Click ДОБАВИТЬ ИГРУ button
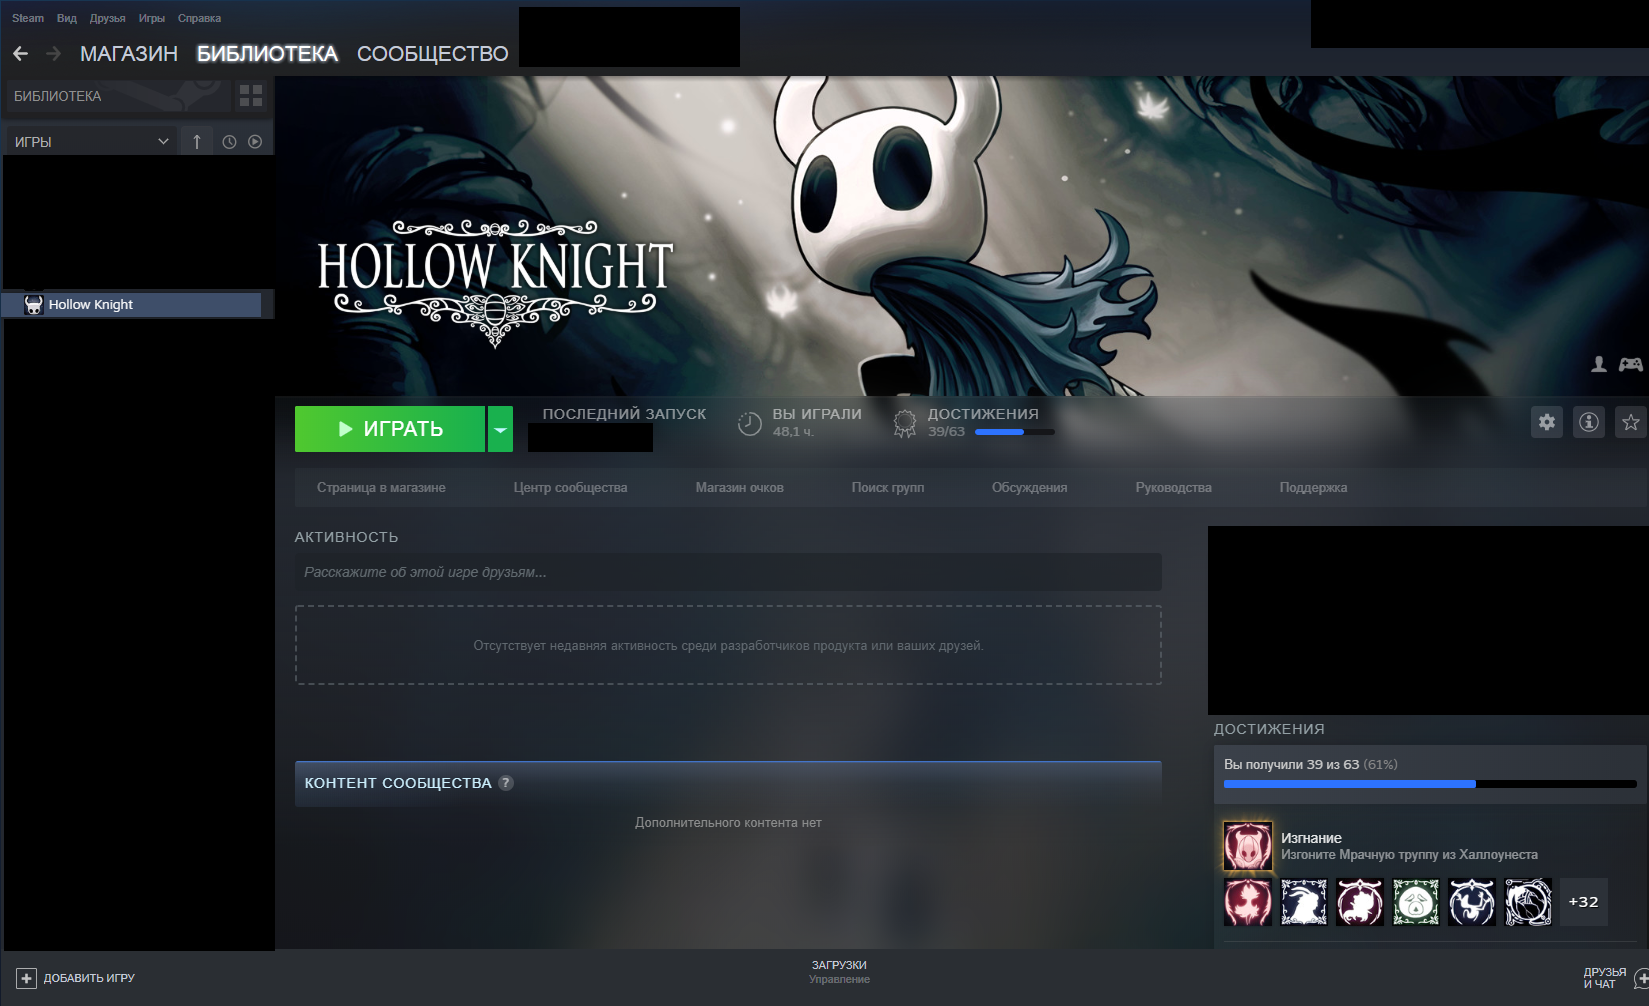The width and height of the screenshot is (1649, 1006). tap(76, 978)
